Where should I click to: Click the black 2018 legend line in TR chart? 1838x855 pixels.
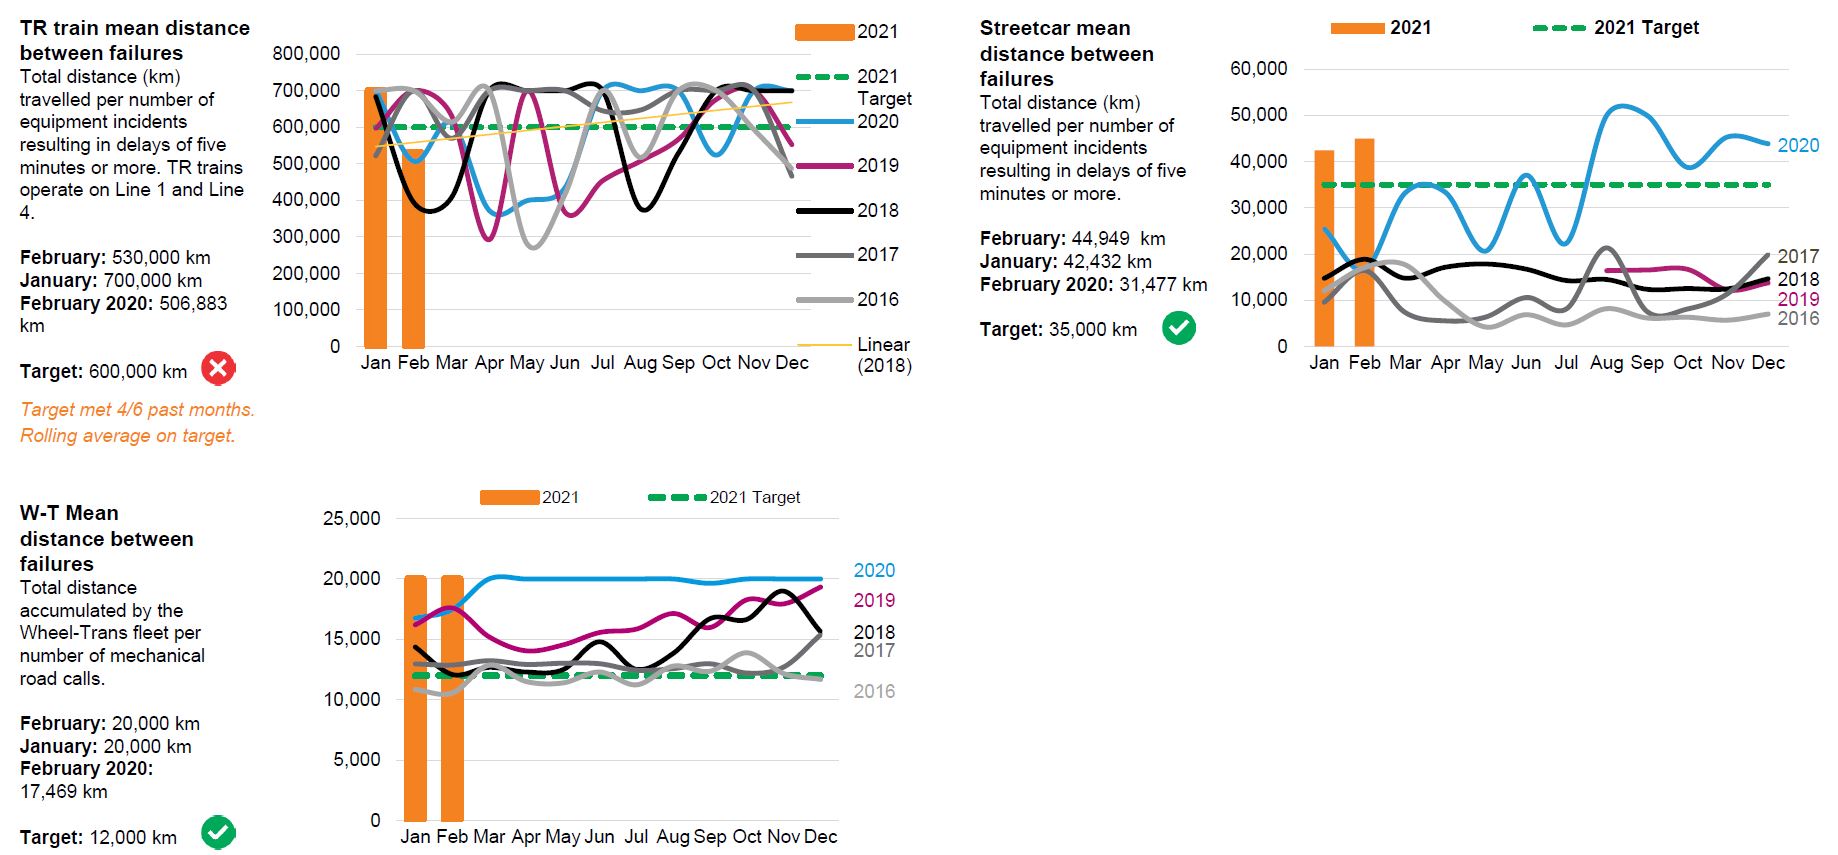pos(824,211)
